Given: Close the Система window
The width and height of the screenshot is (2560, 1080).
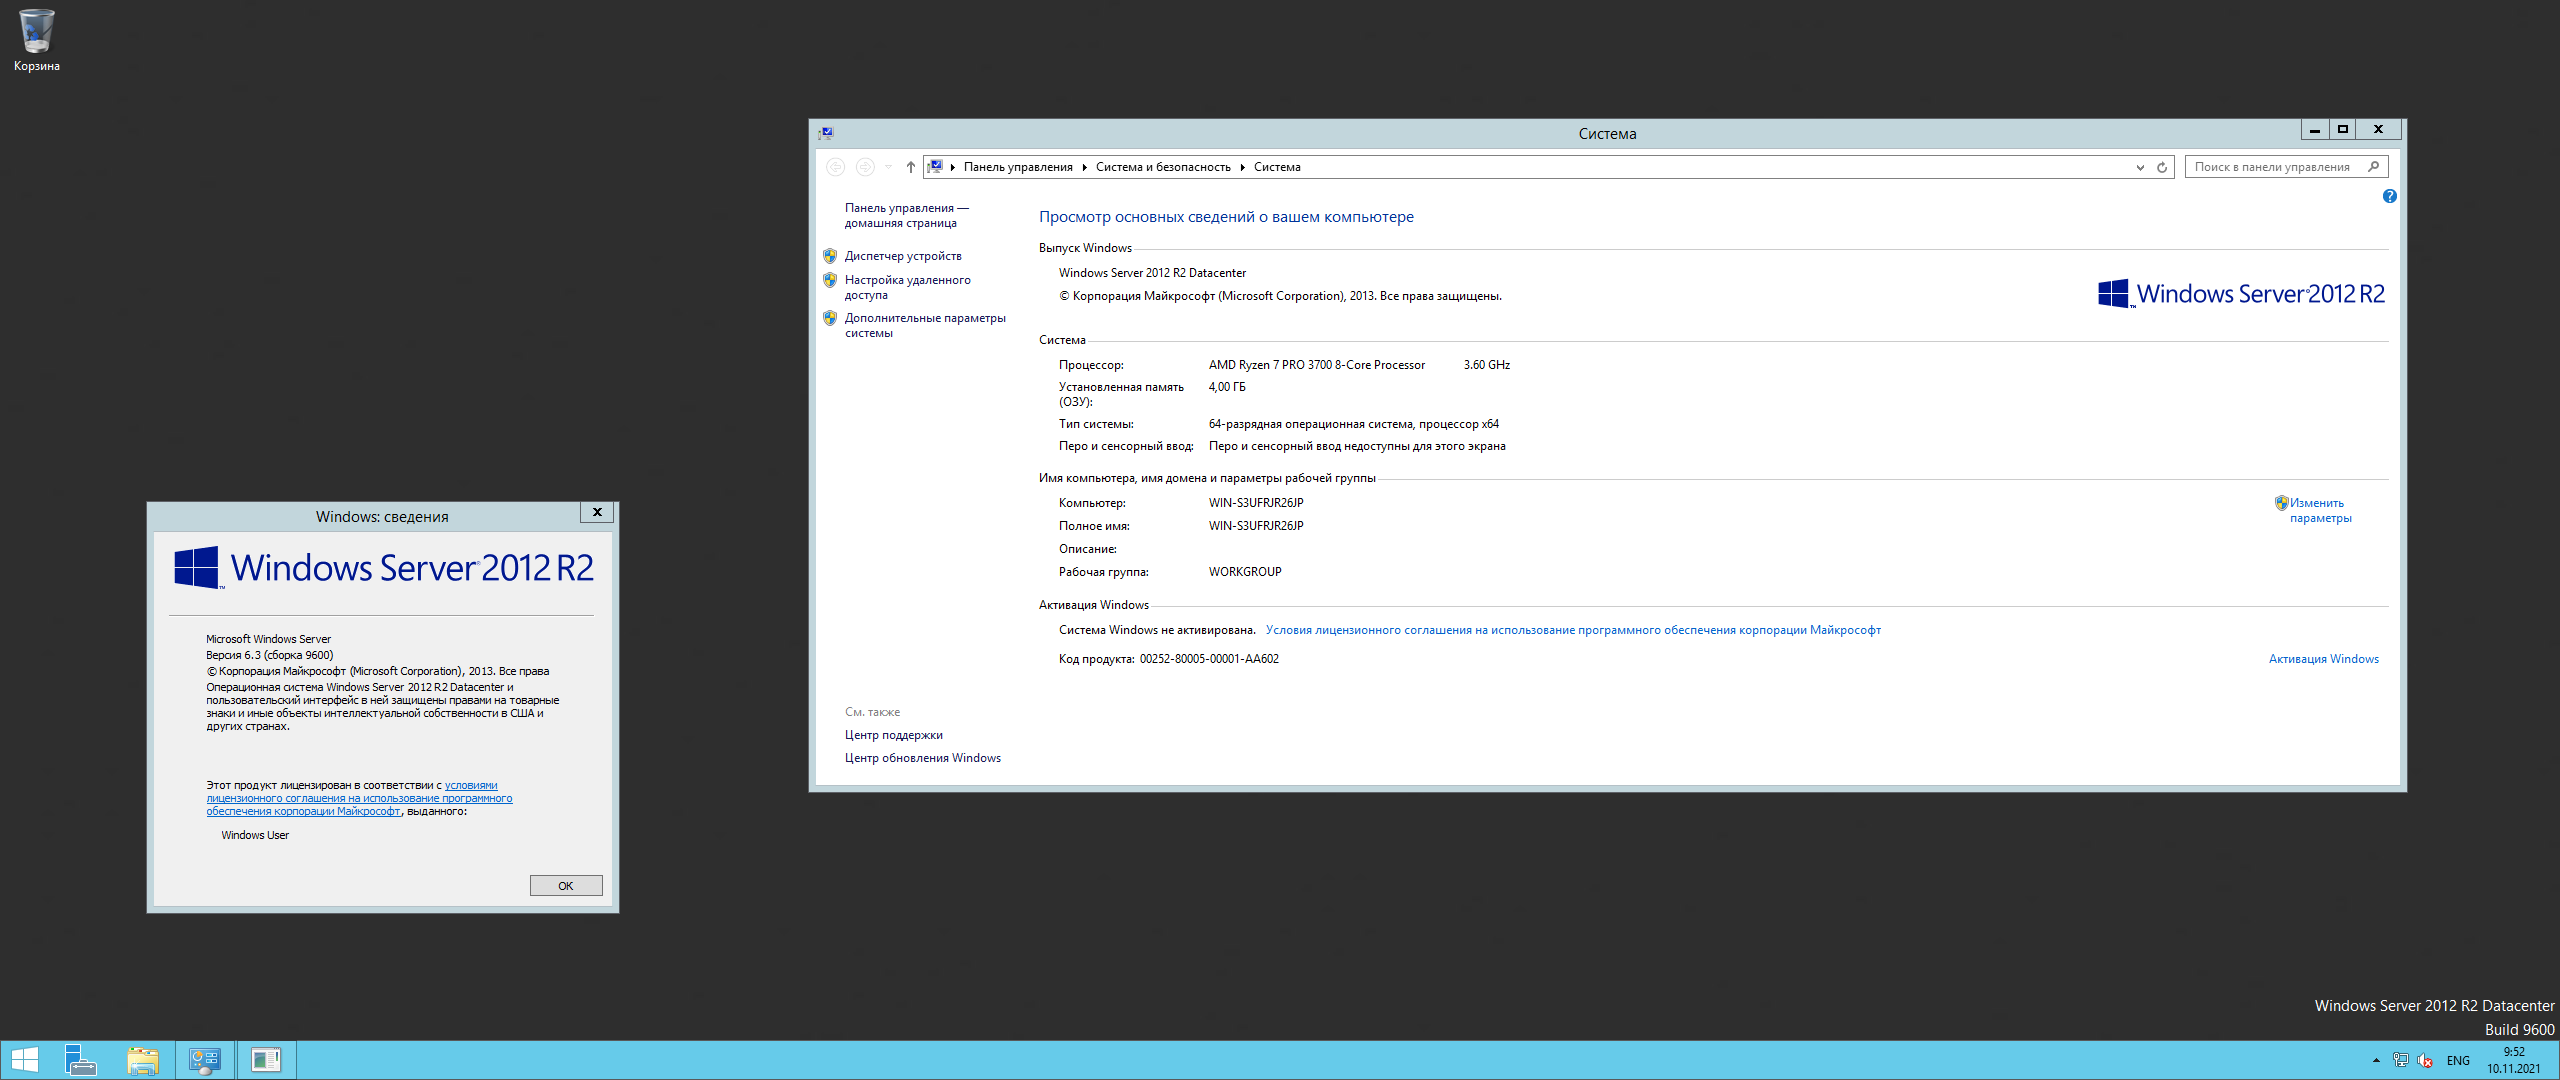Looking at the screenshot, I should tap(2379, 130).
